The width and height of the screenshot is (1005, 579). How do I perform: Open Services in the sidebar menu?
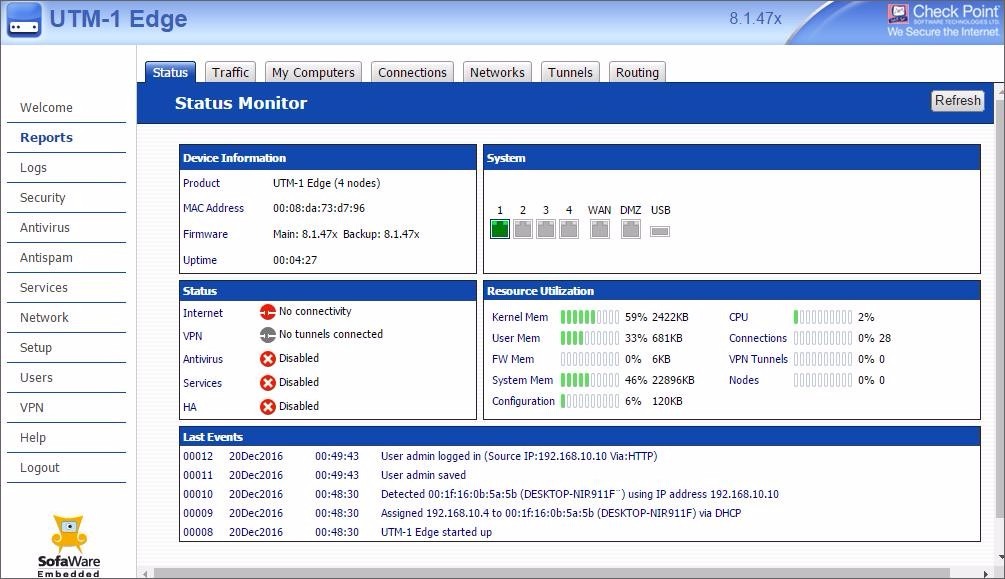44,287
